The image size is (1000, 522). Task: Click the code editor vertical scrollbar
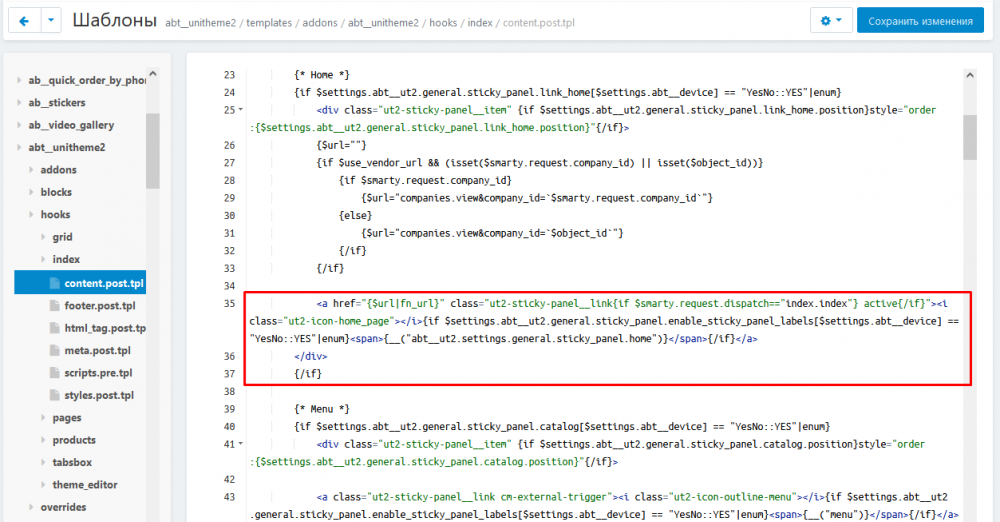[969, 137]
